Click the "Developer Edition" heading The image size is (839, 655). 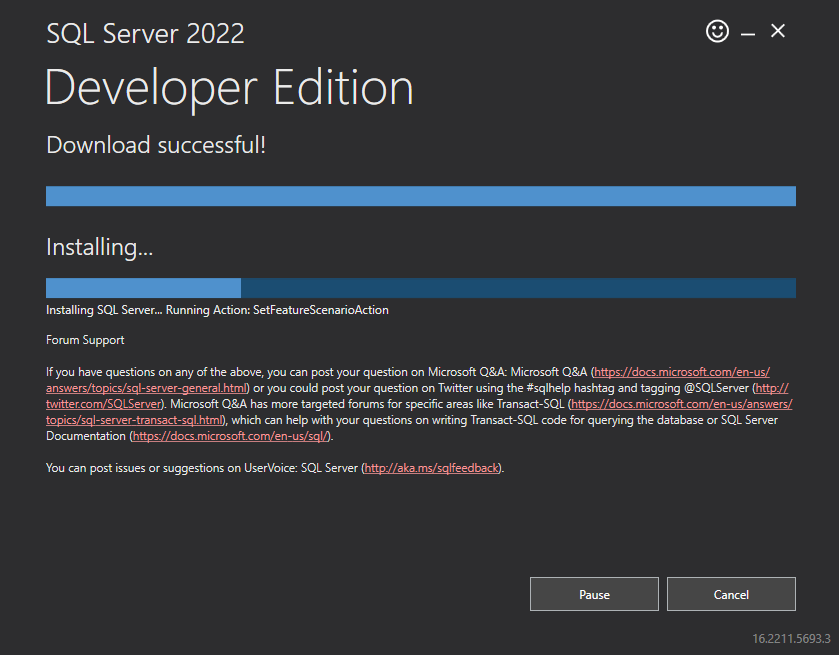[229, 88]
